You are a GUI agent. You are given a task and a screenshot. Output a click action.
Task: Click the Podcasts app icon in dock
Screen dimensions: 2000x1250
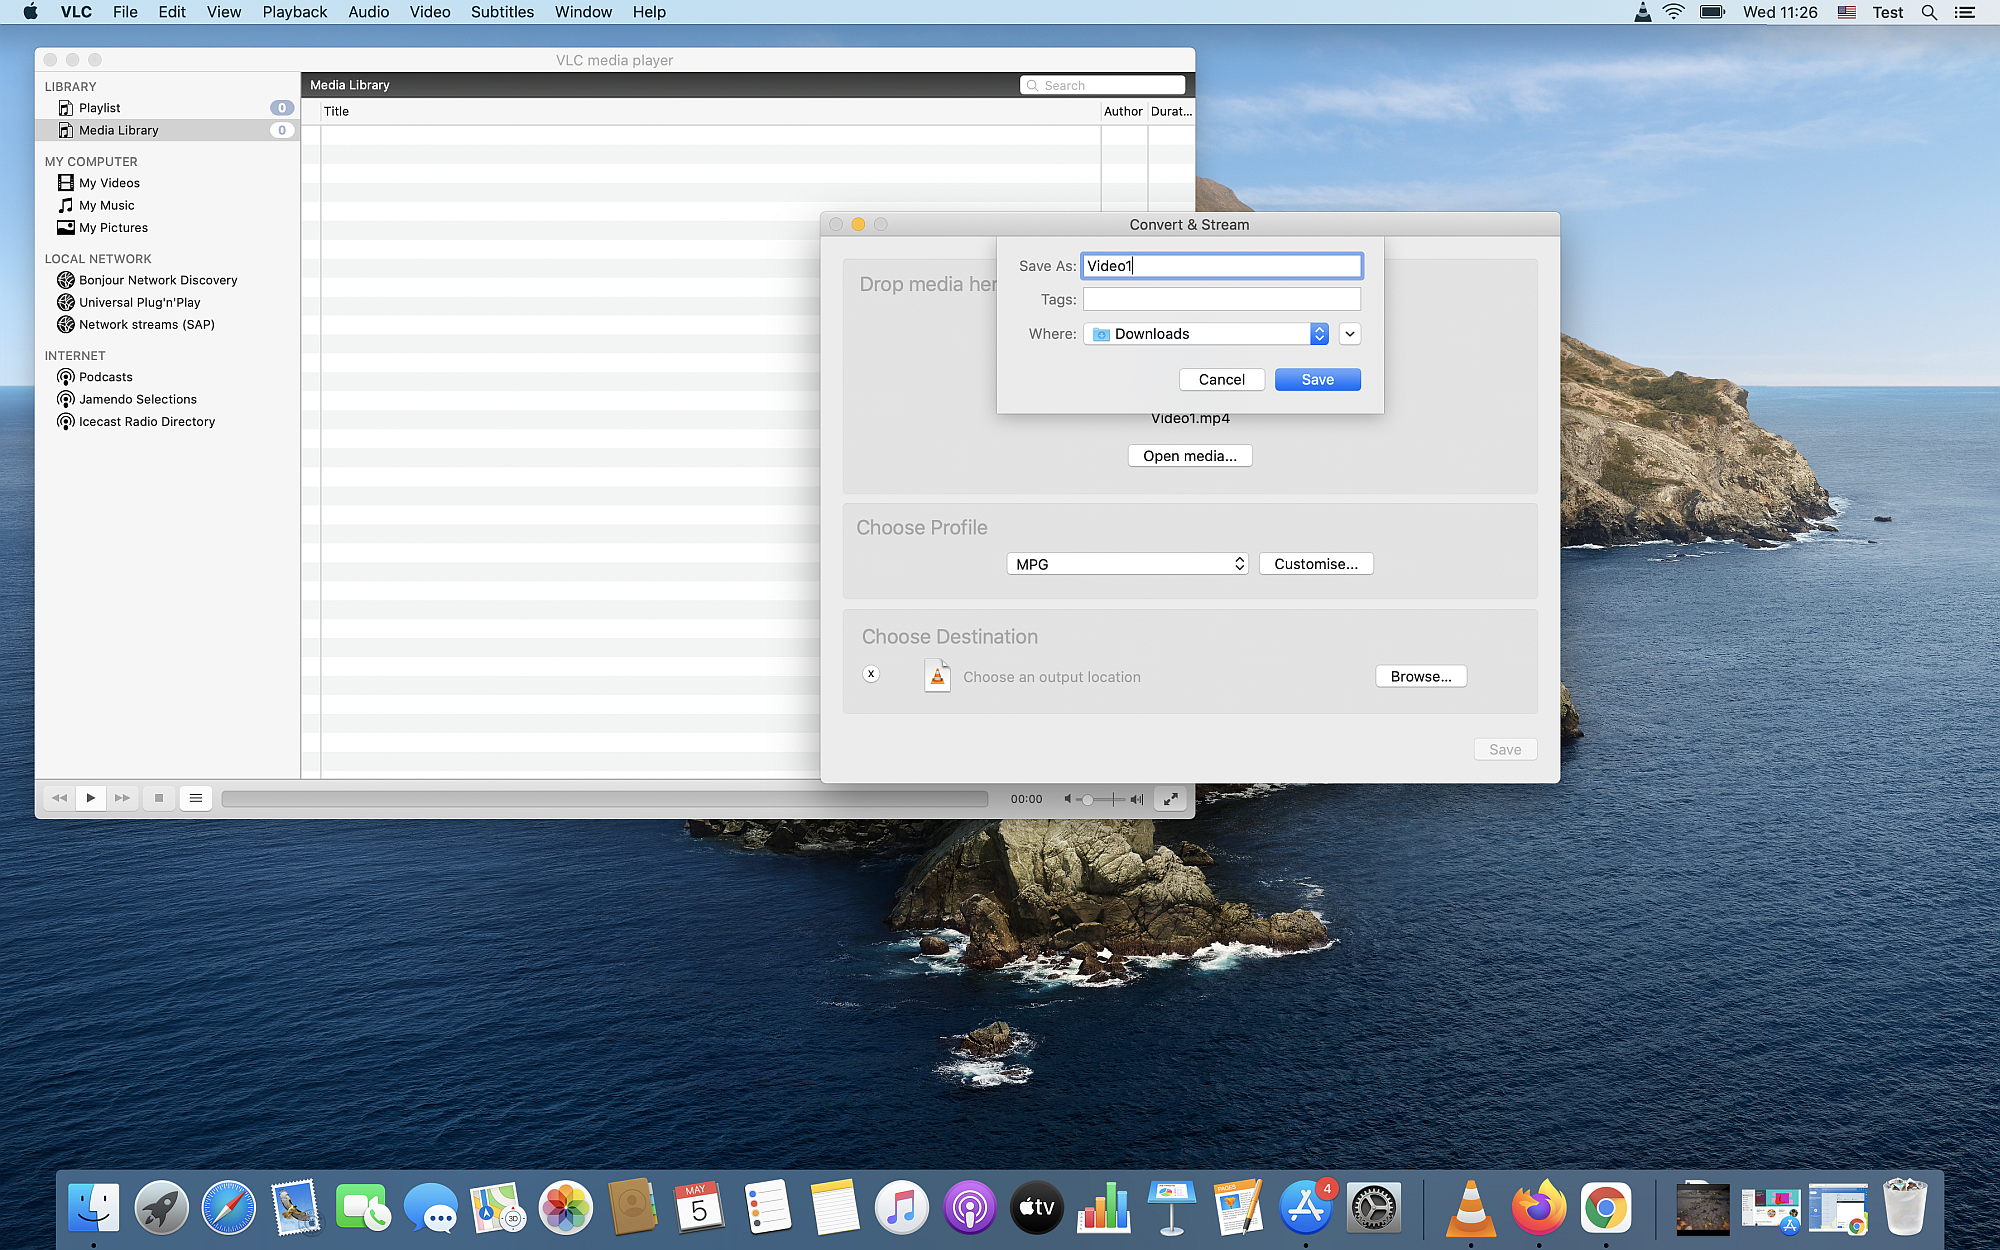click(x=968, y=1208)
